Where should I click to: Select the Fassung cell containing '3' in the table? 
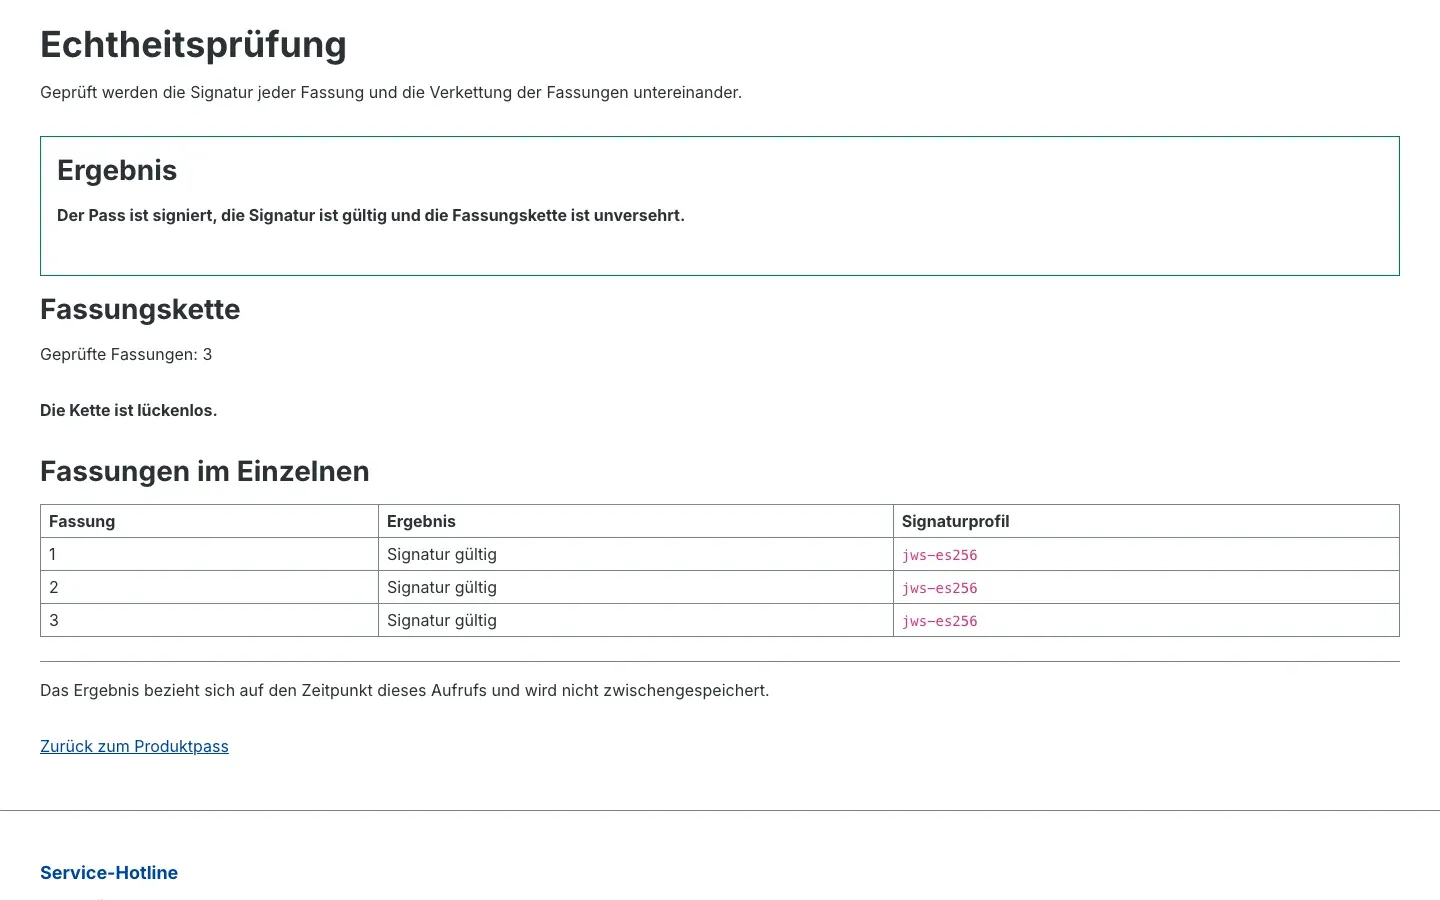point(209,620)
